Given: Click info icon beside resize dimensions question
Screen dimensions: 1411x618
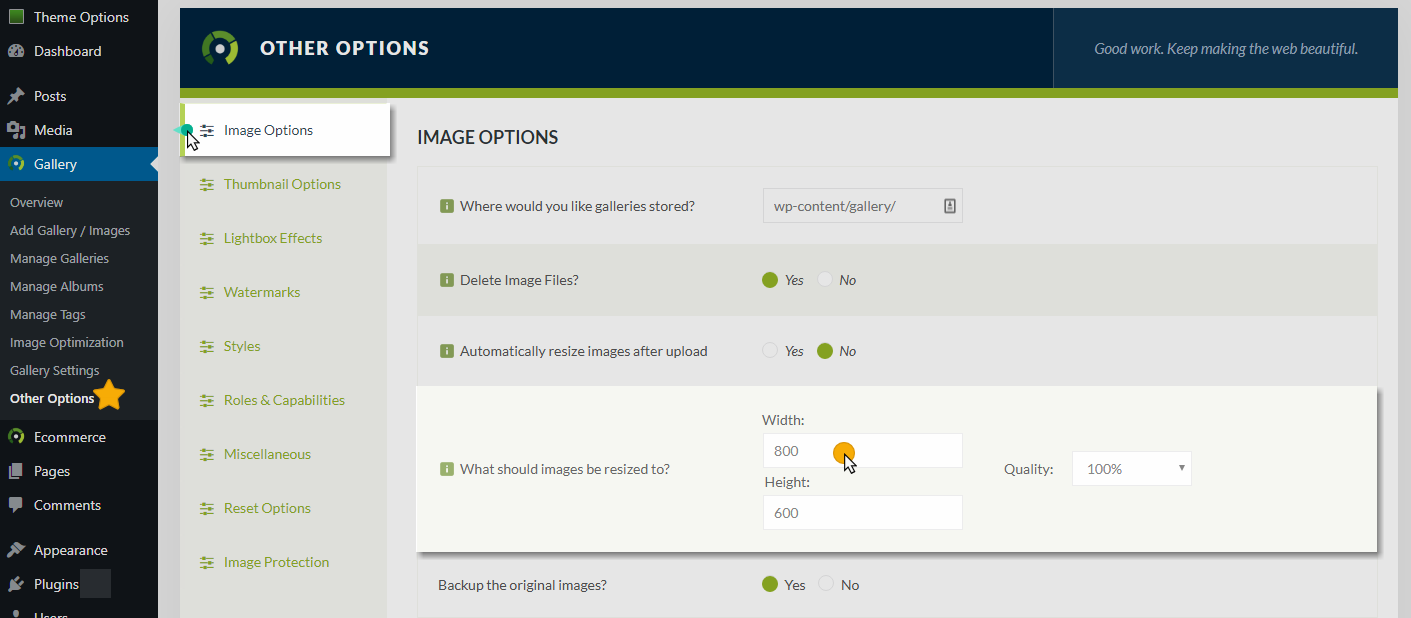Looking at the screenshot, I should tap(447, 469).
